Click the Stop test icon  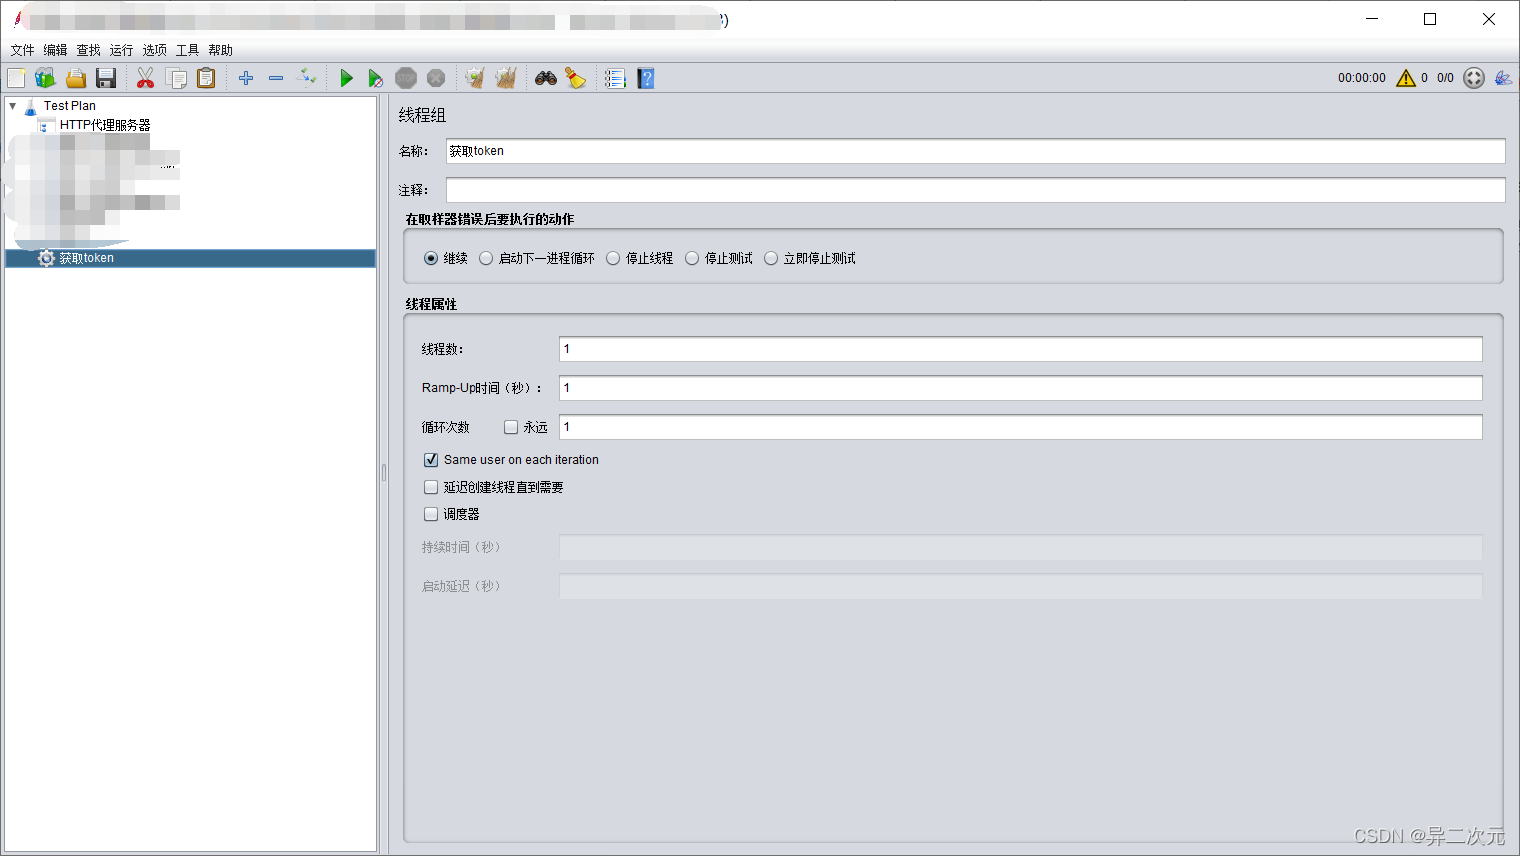[x=406, y=78]
